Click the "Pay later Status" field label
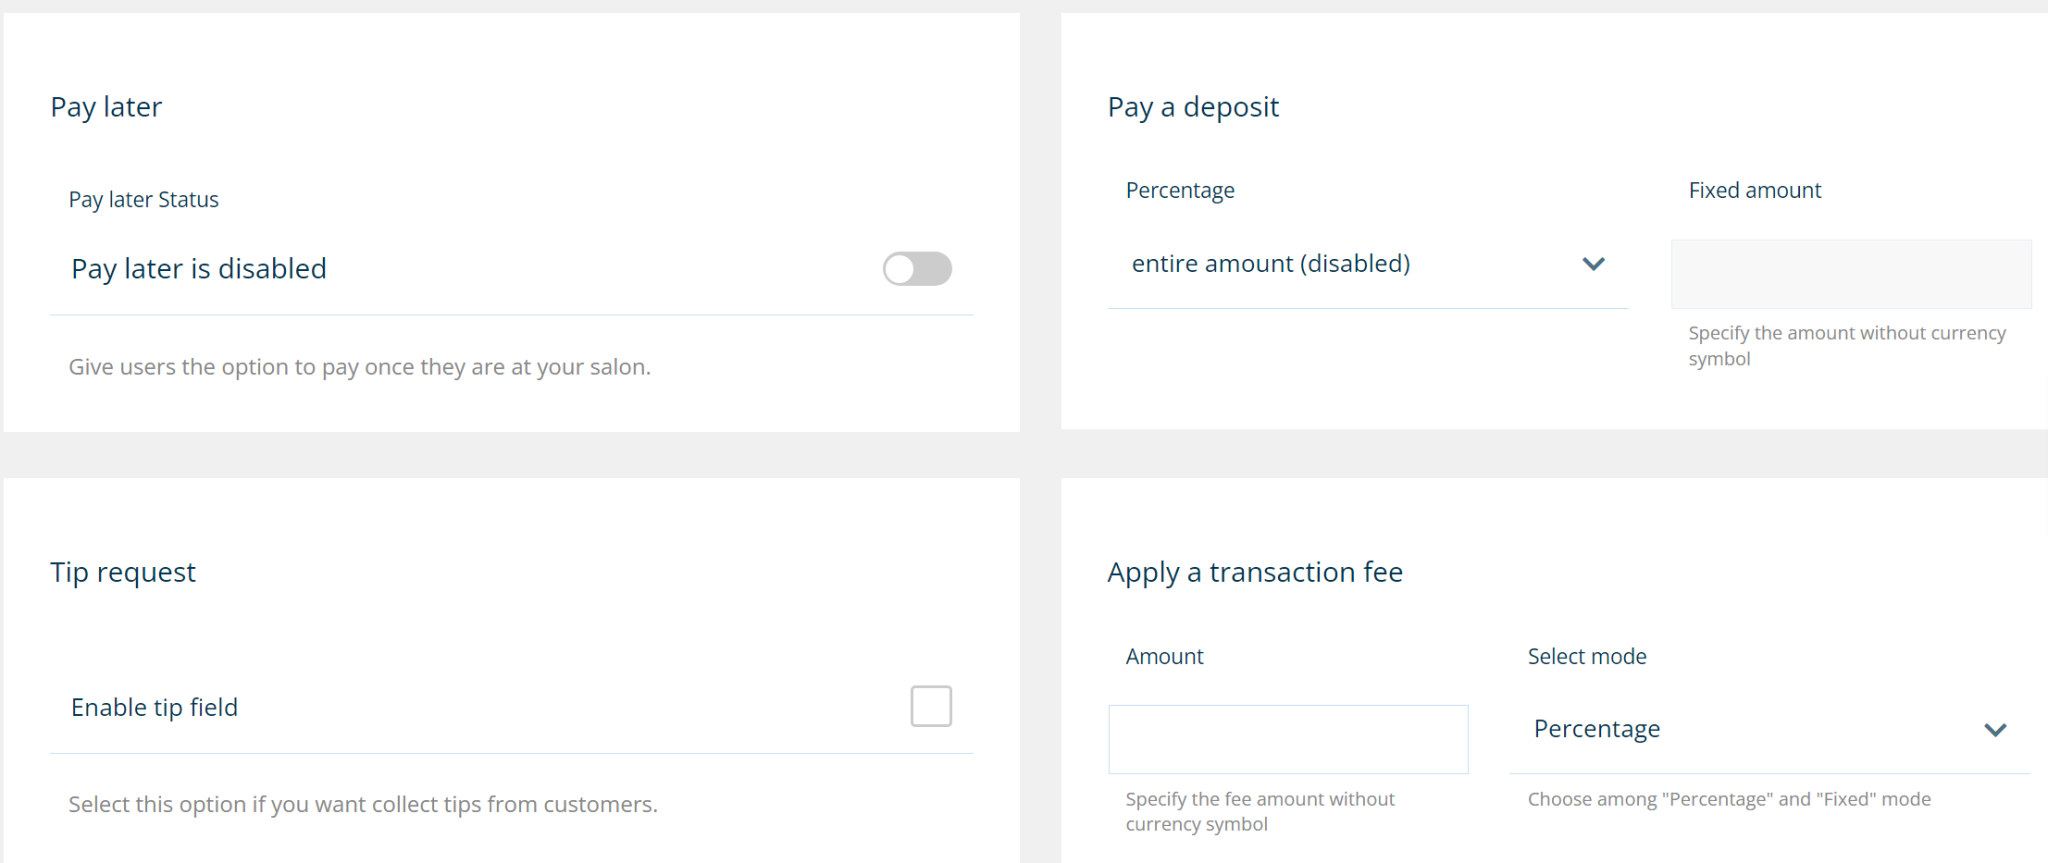Image resolution: width=2048 pixels, height=863 pixels. (144, 200)
